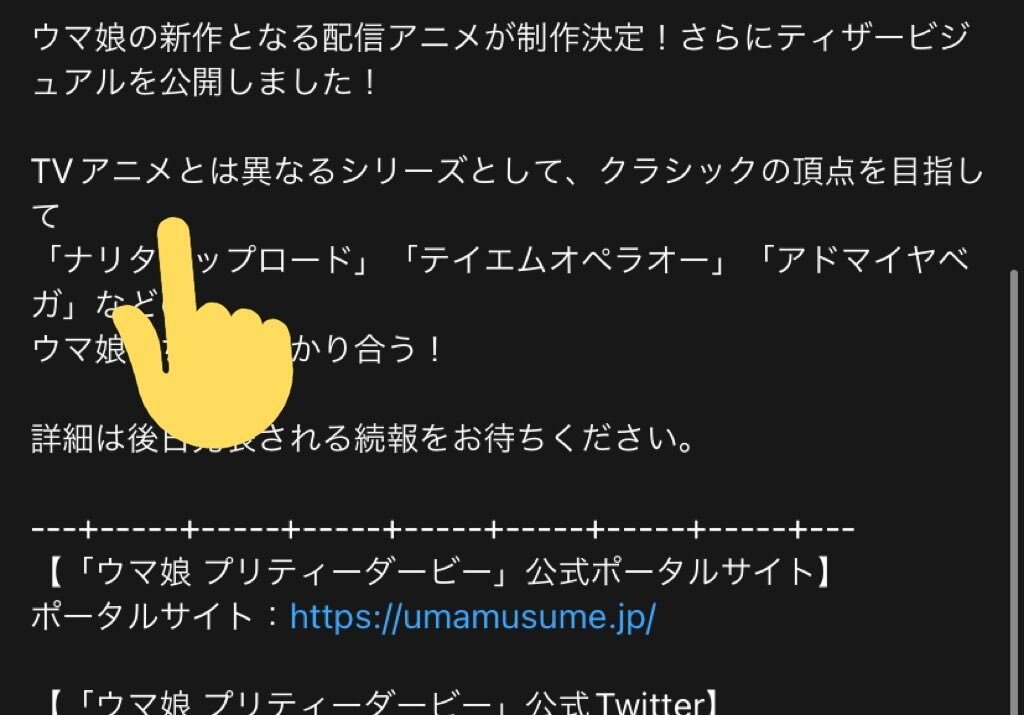Viewport: 1024px width, 715px height.
Task: Click the dashed plus-sign separator line
Action: (x=443, y=529)
